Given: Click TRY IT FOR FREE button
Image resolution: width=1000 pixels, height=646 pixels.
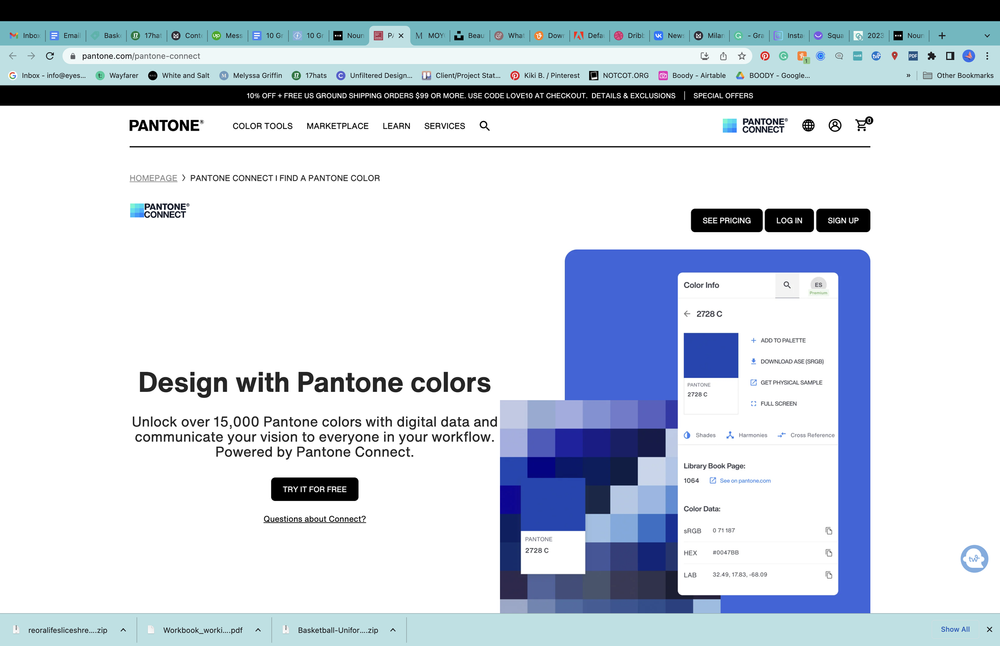Looking at the screenshot, I should (x=314, y=489).
